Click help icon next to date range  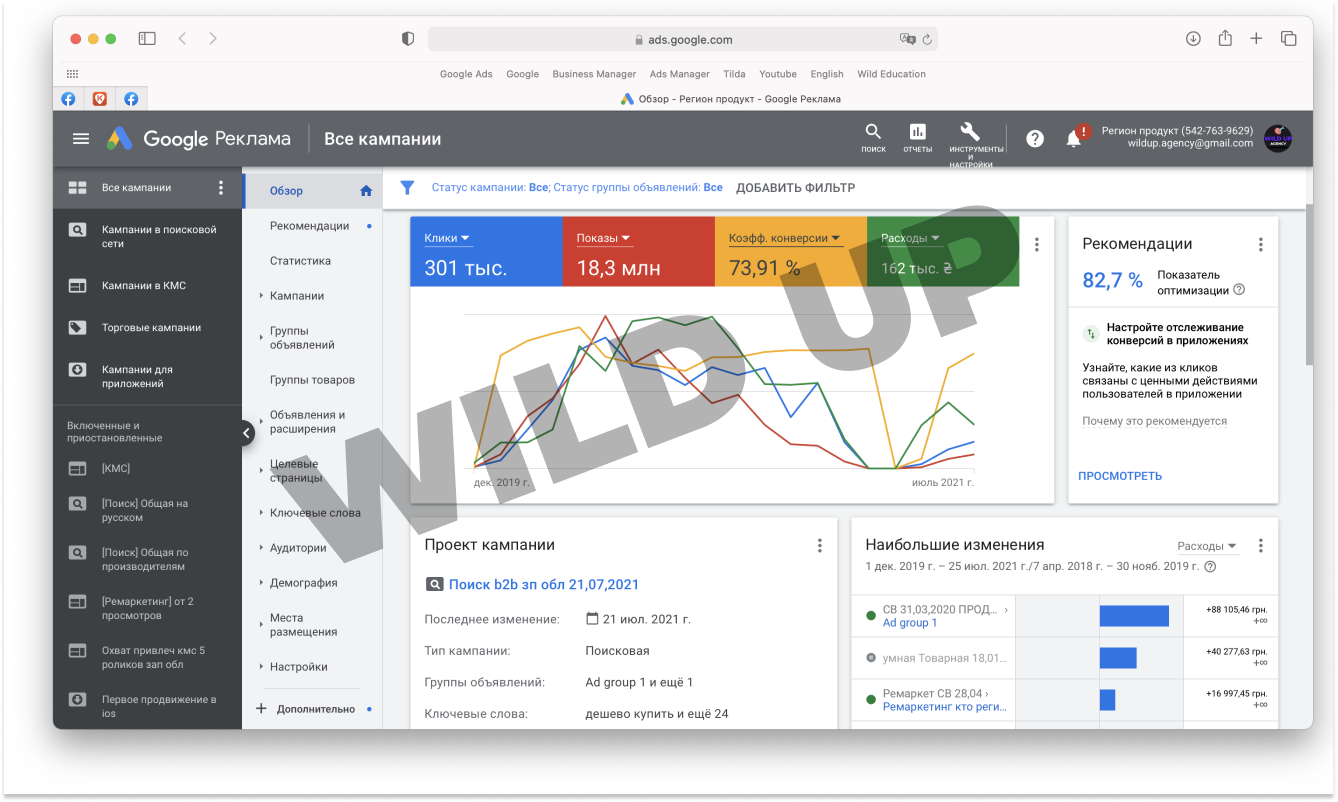(x=1210, y=567)
